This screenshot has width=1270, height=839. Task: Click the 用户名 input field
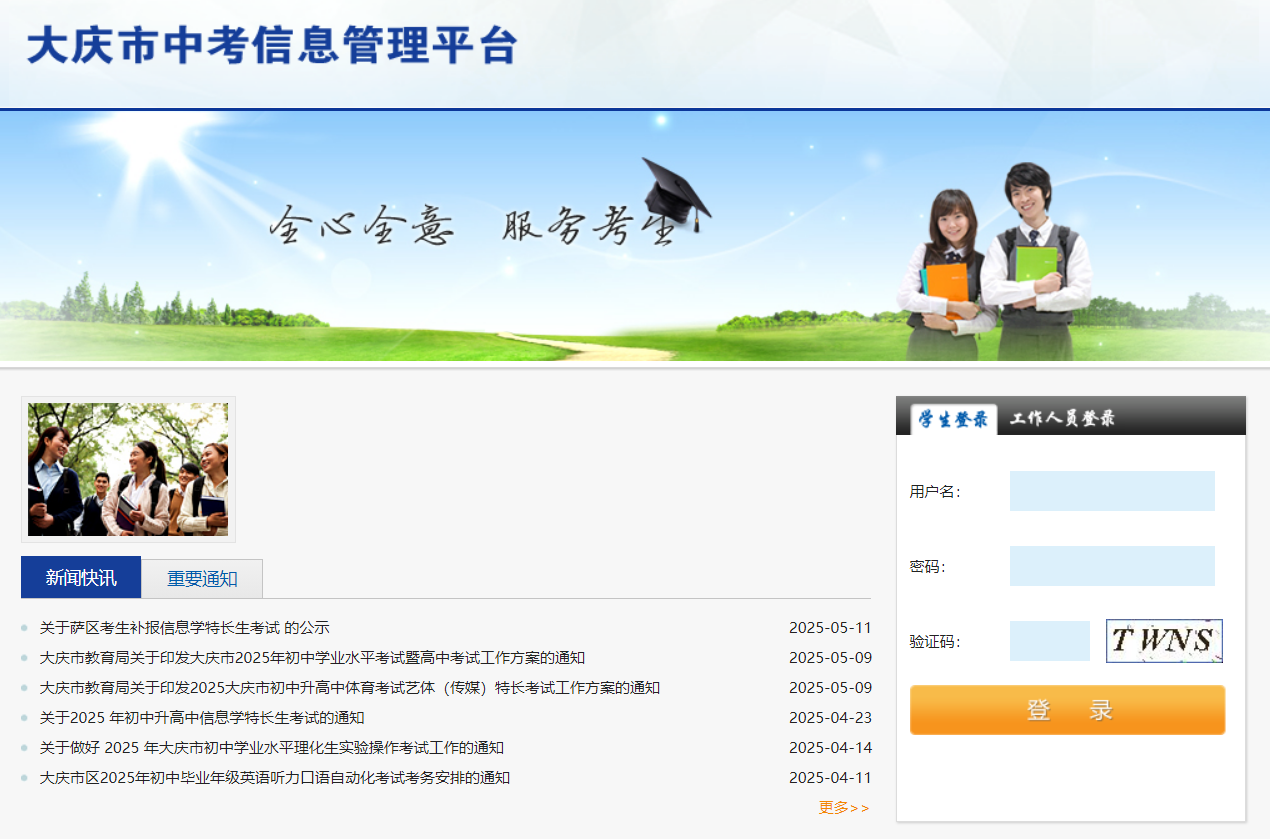tap(1111, 491)
